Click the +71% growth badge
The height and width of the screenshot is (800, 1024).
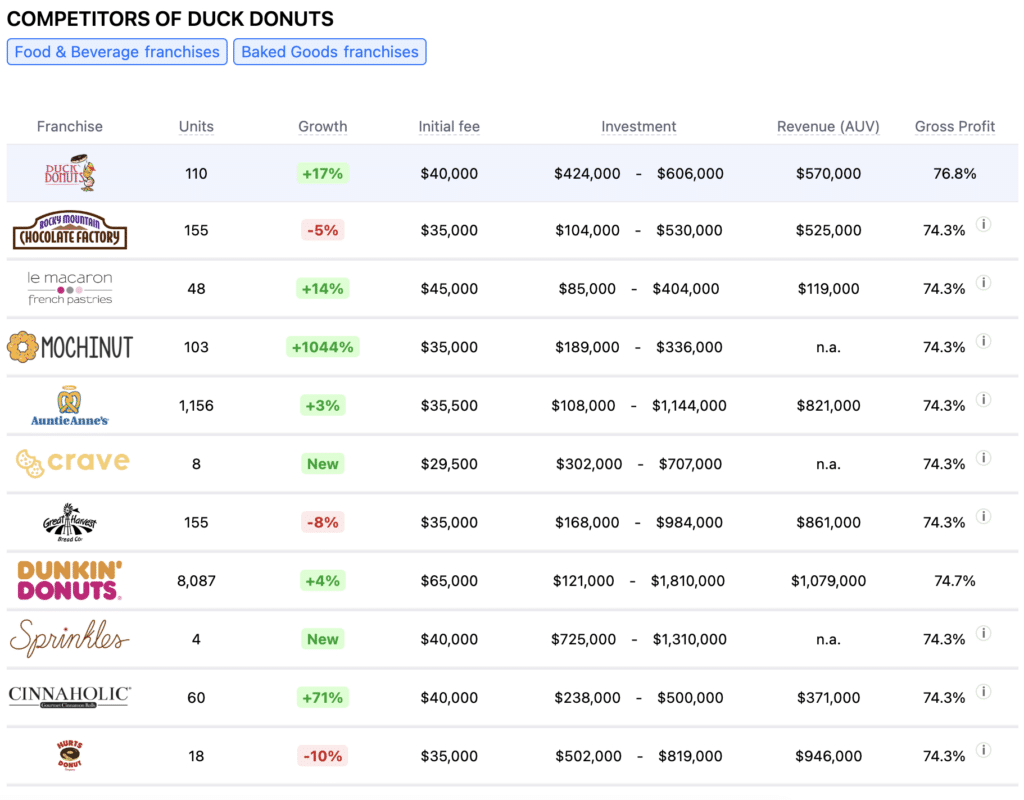pyautogui.click(x=323, y=697)
